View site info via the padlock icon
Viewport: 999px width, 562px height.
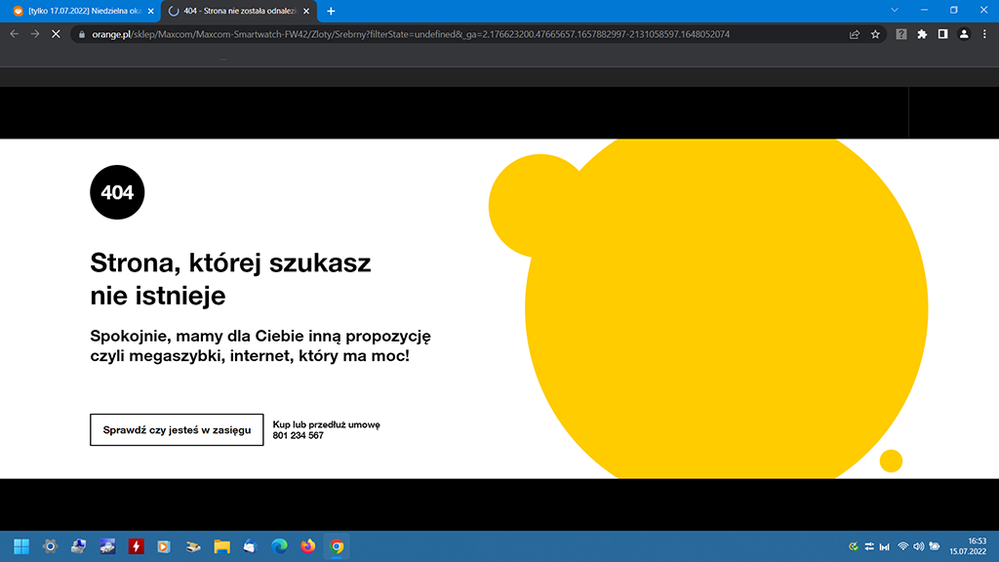[83, 34]
